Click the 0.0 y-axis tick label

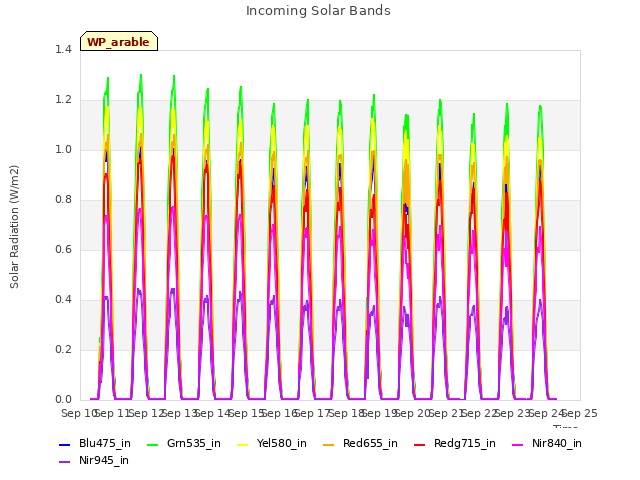tap(63, 400)
